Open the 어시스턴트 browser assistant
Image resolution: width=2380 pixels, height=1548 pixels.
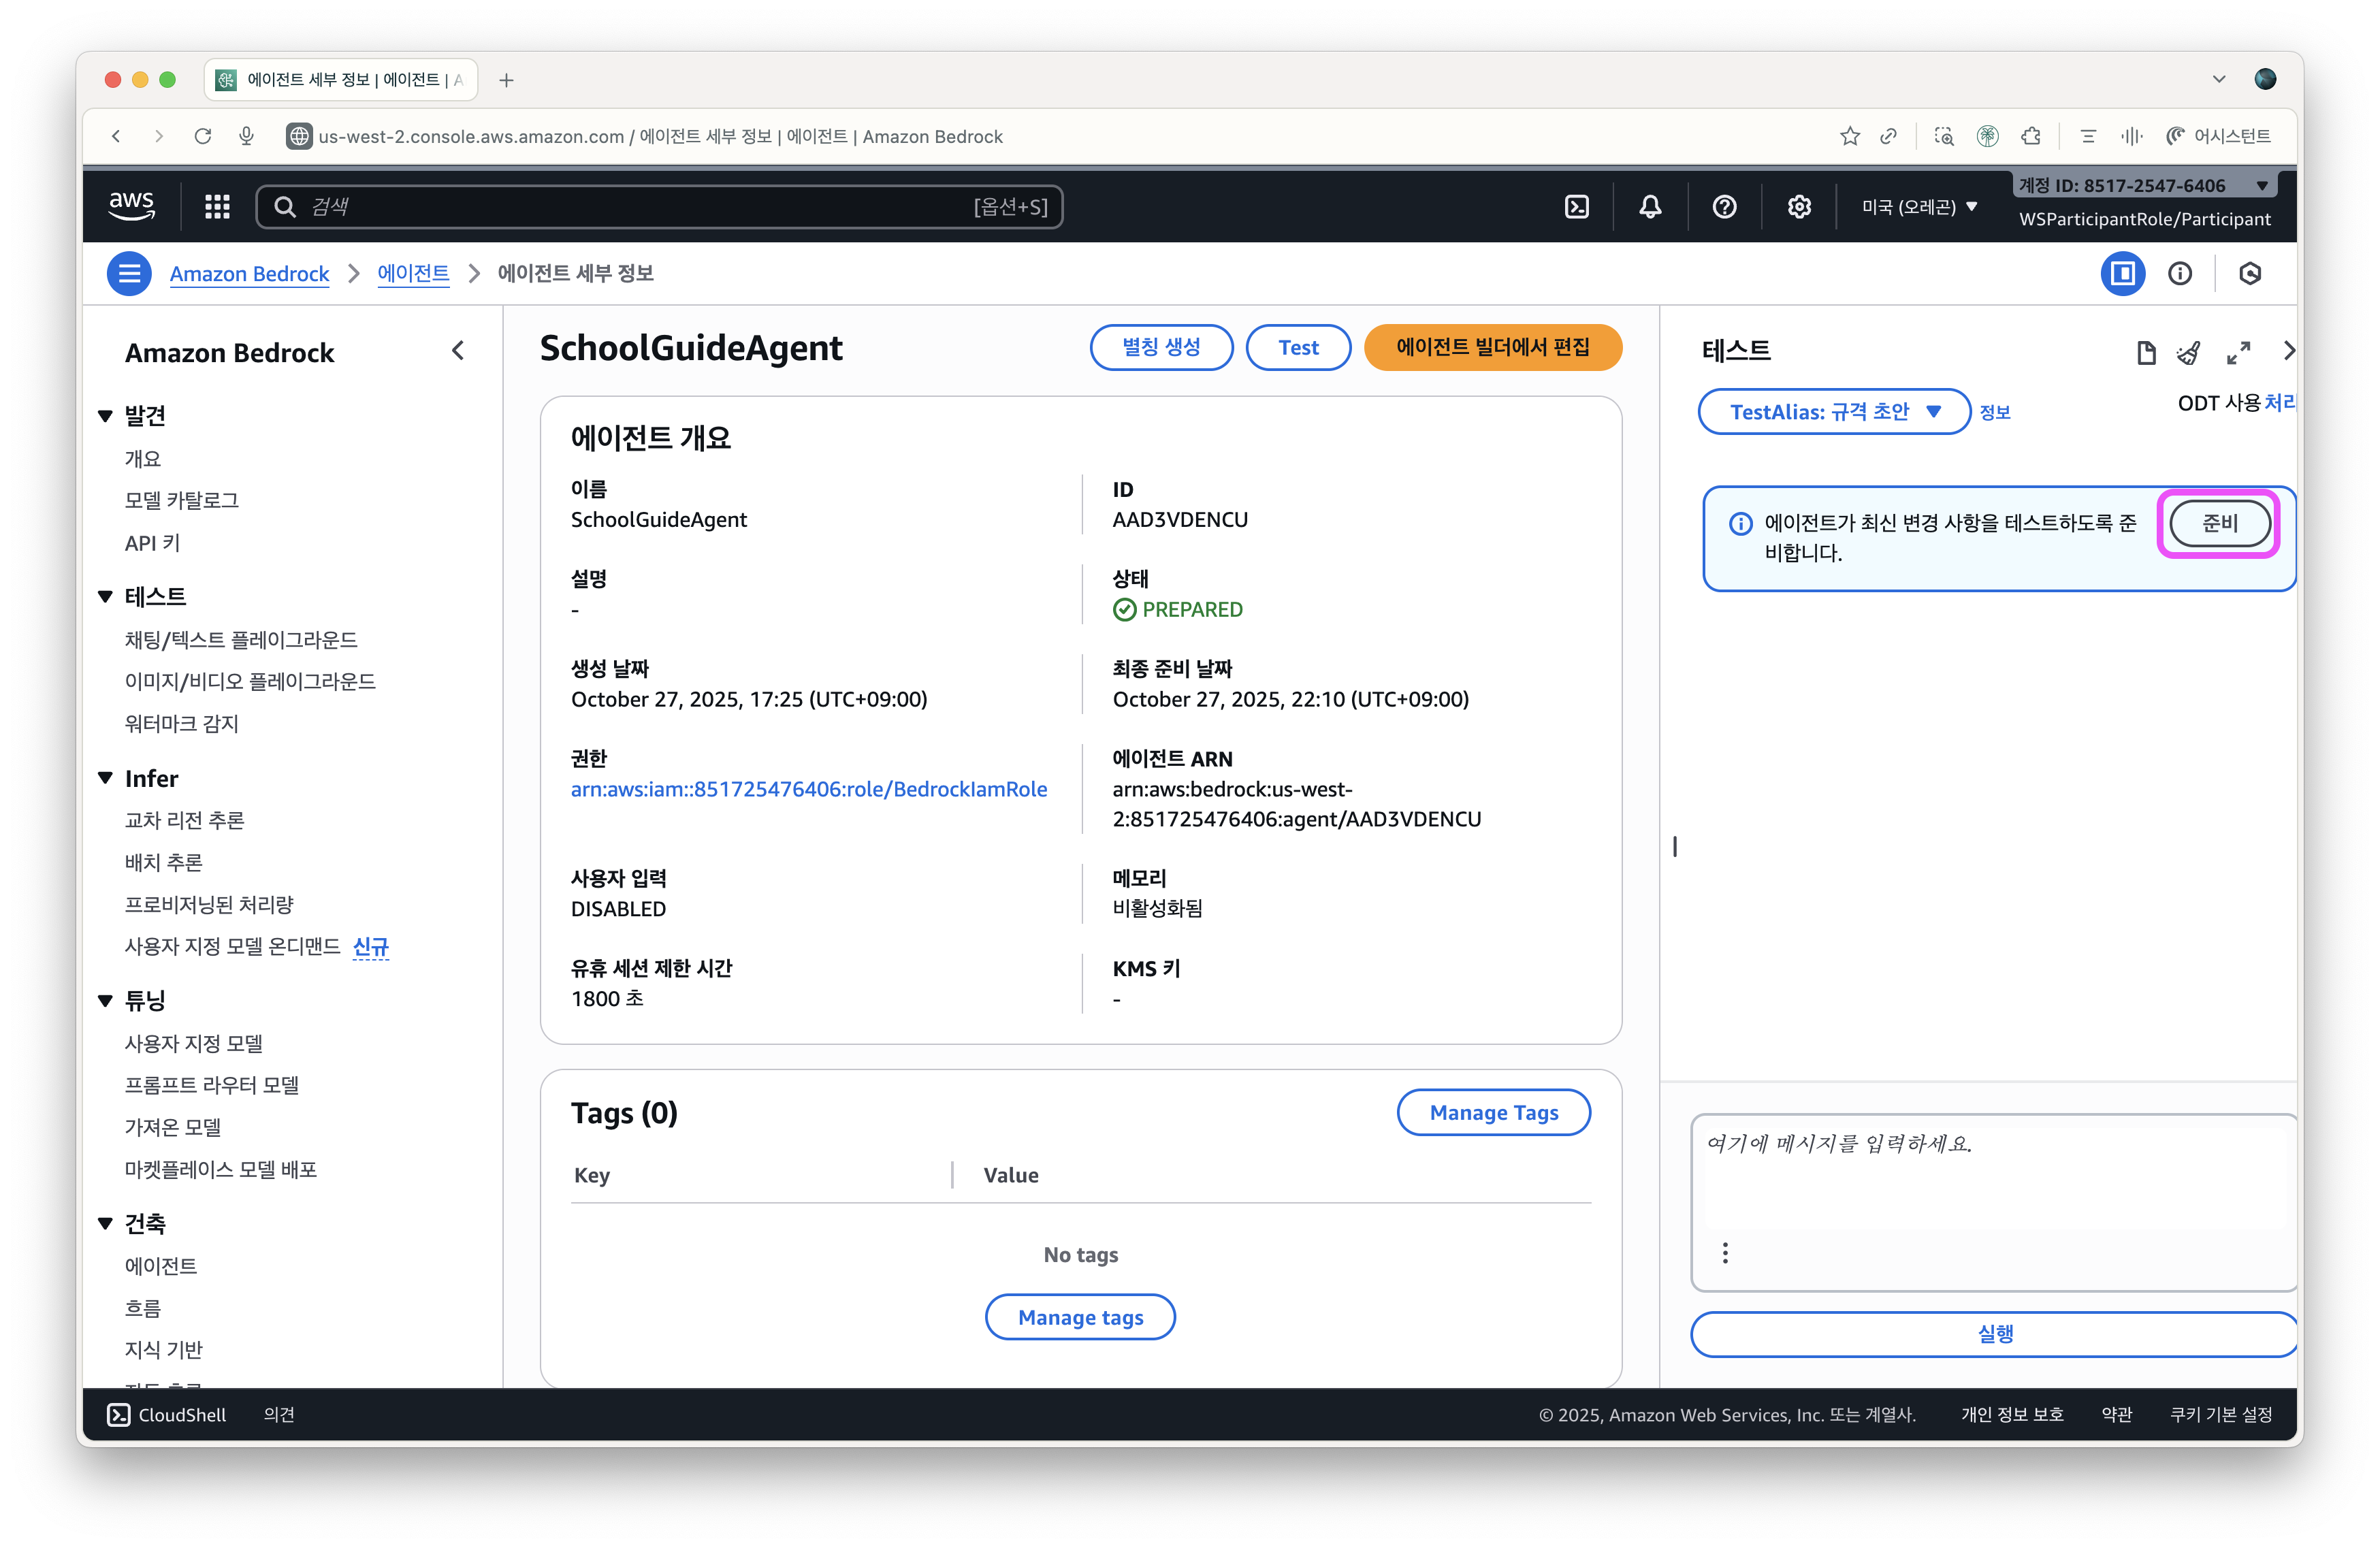pyautogui.click(x=2218, y=136)
